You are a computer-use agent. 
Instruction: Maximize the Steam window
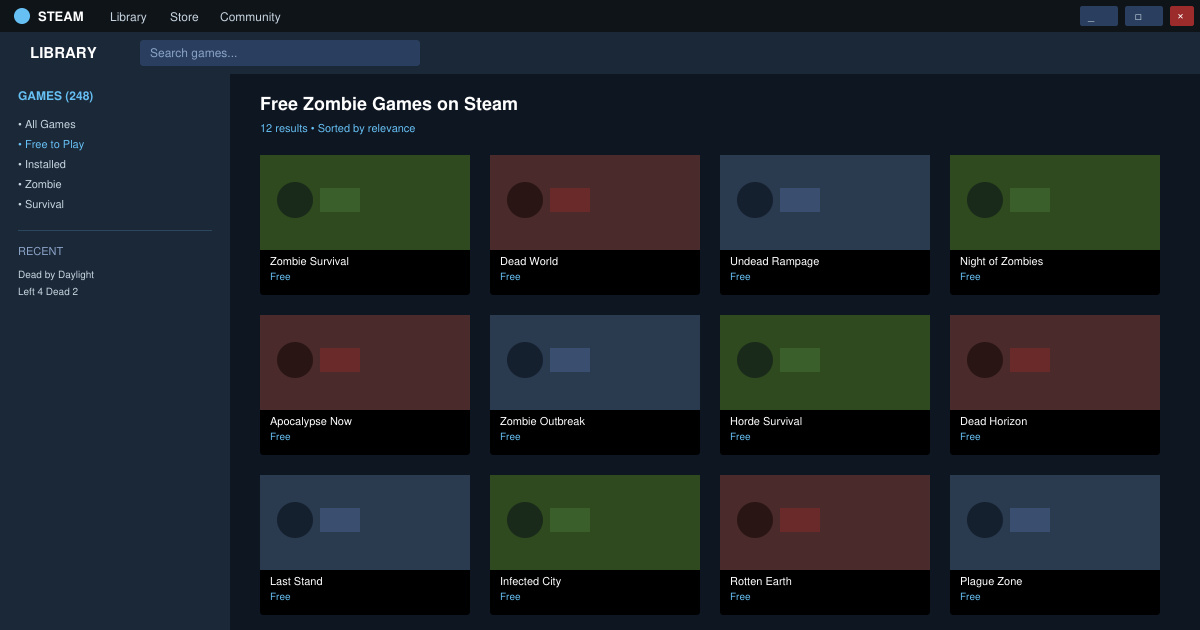pos(1144,16)
